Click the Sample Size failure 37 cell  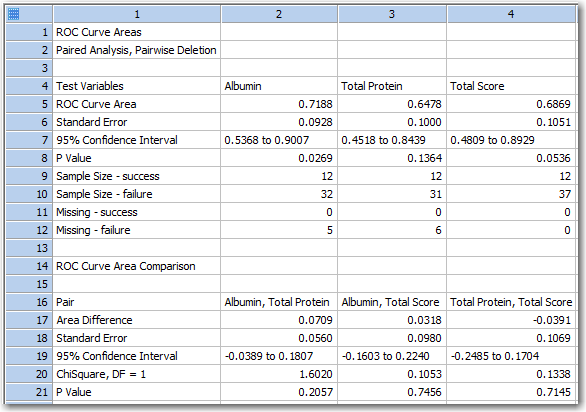pyautogui.click(x=511, y=194)
